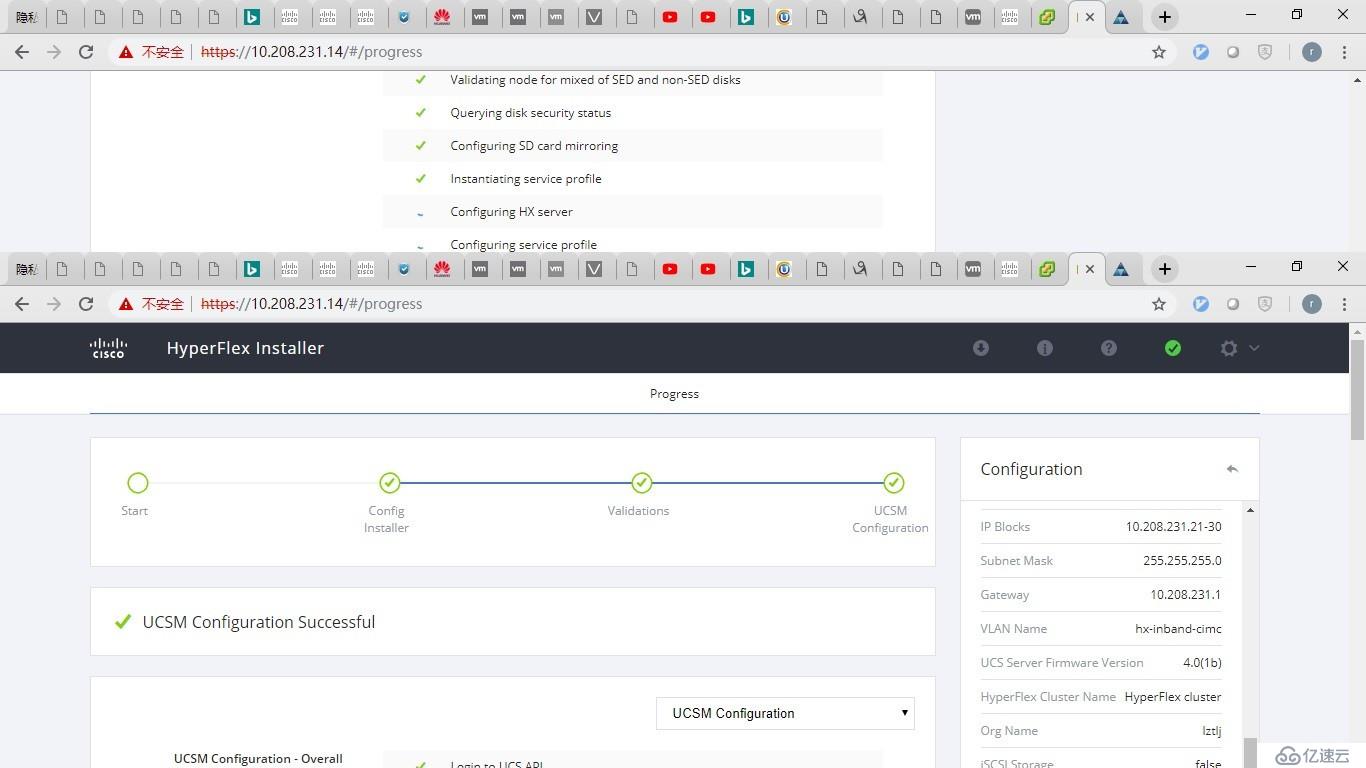Open new tab in lower browser window

(x=1164, y=269)
